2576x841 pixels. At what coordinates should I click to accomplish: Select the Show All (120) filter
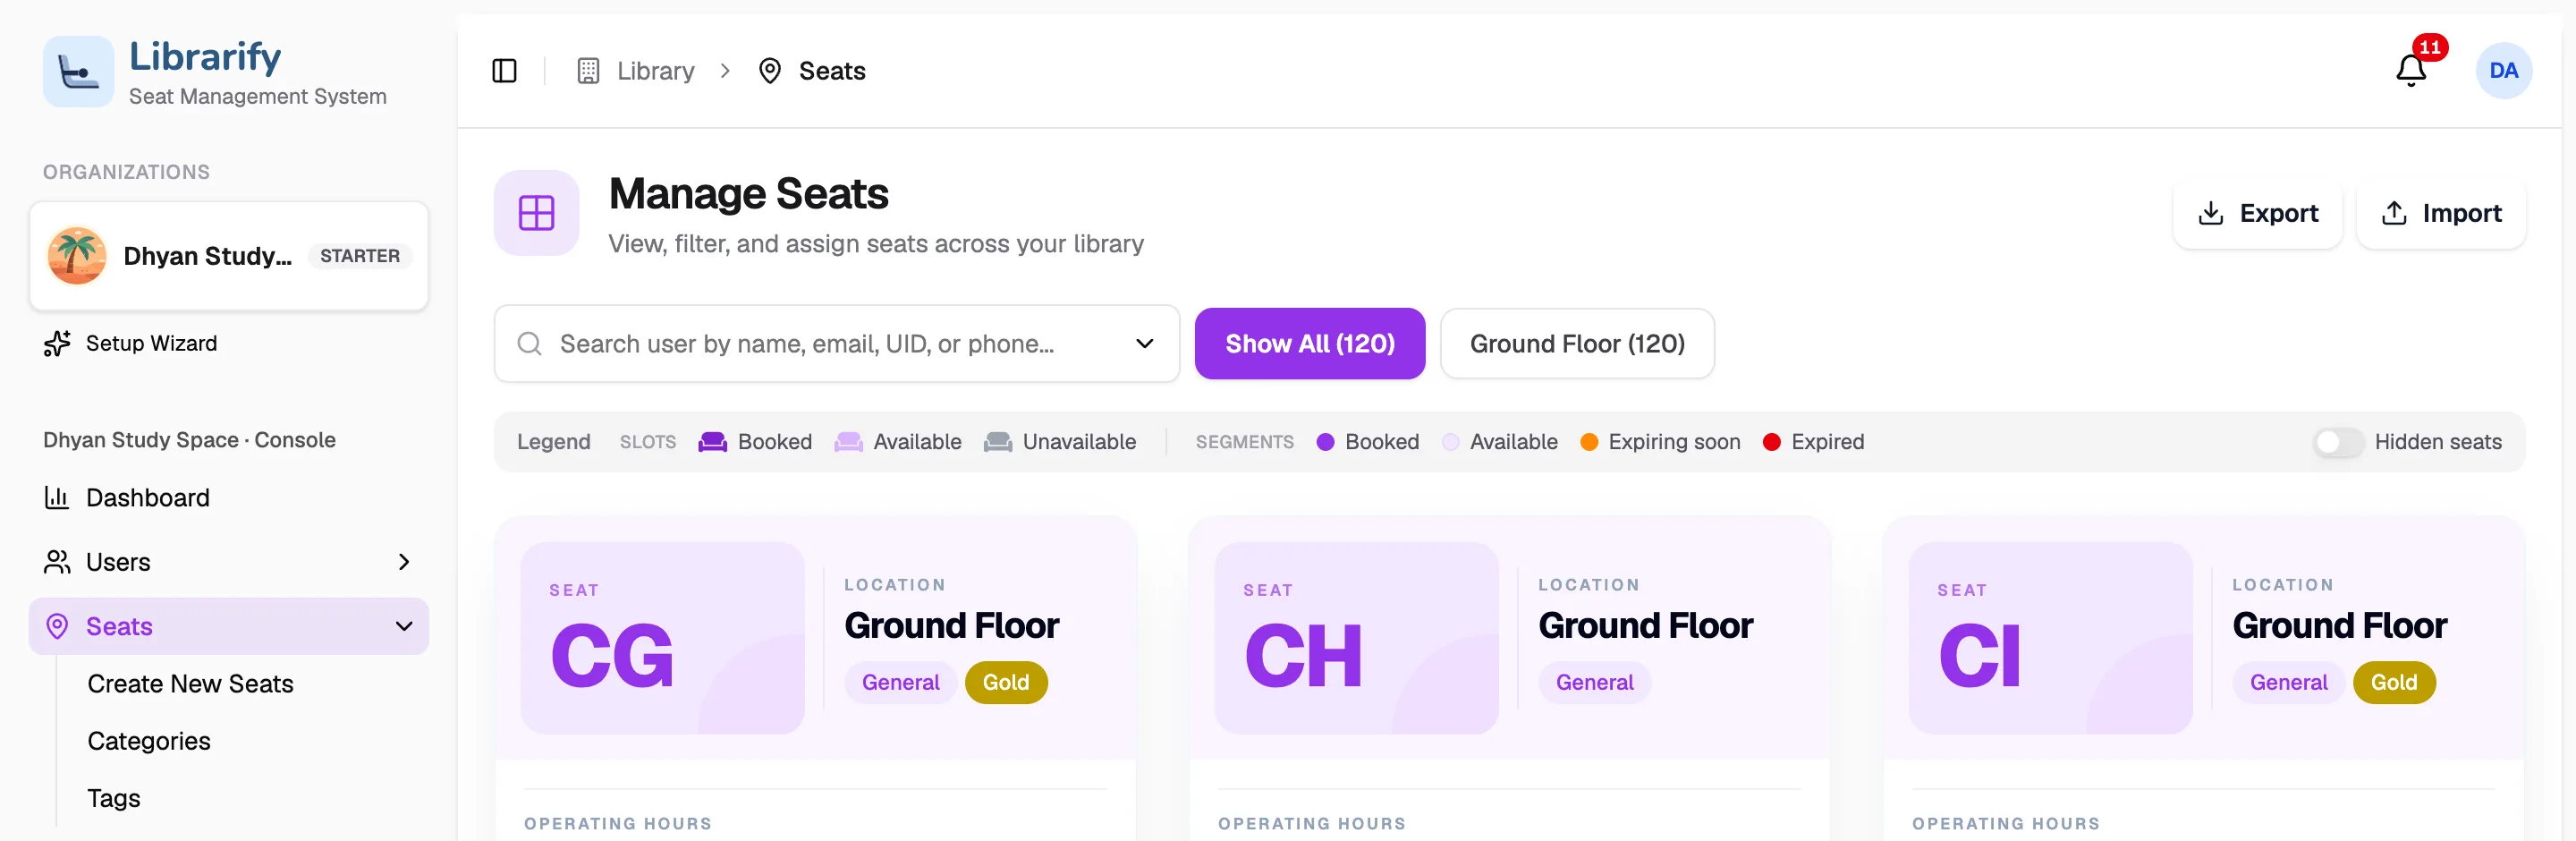pyautogui.click(x=1310, y=344)
